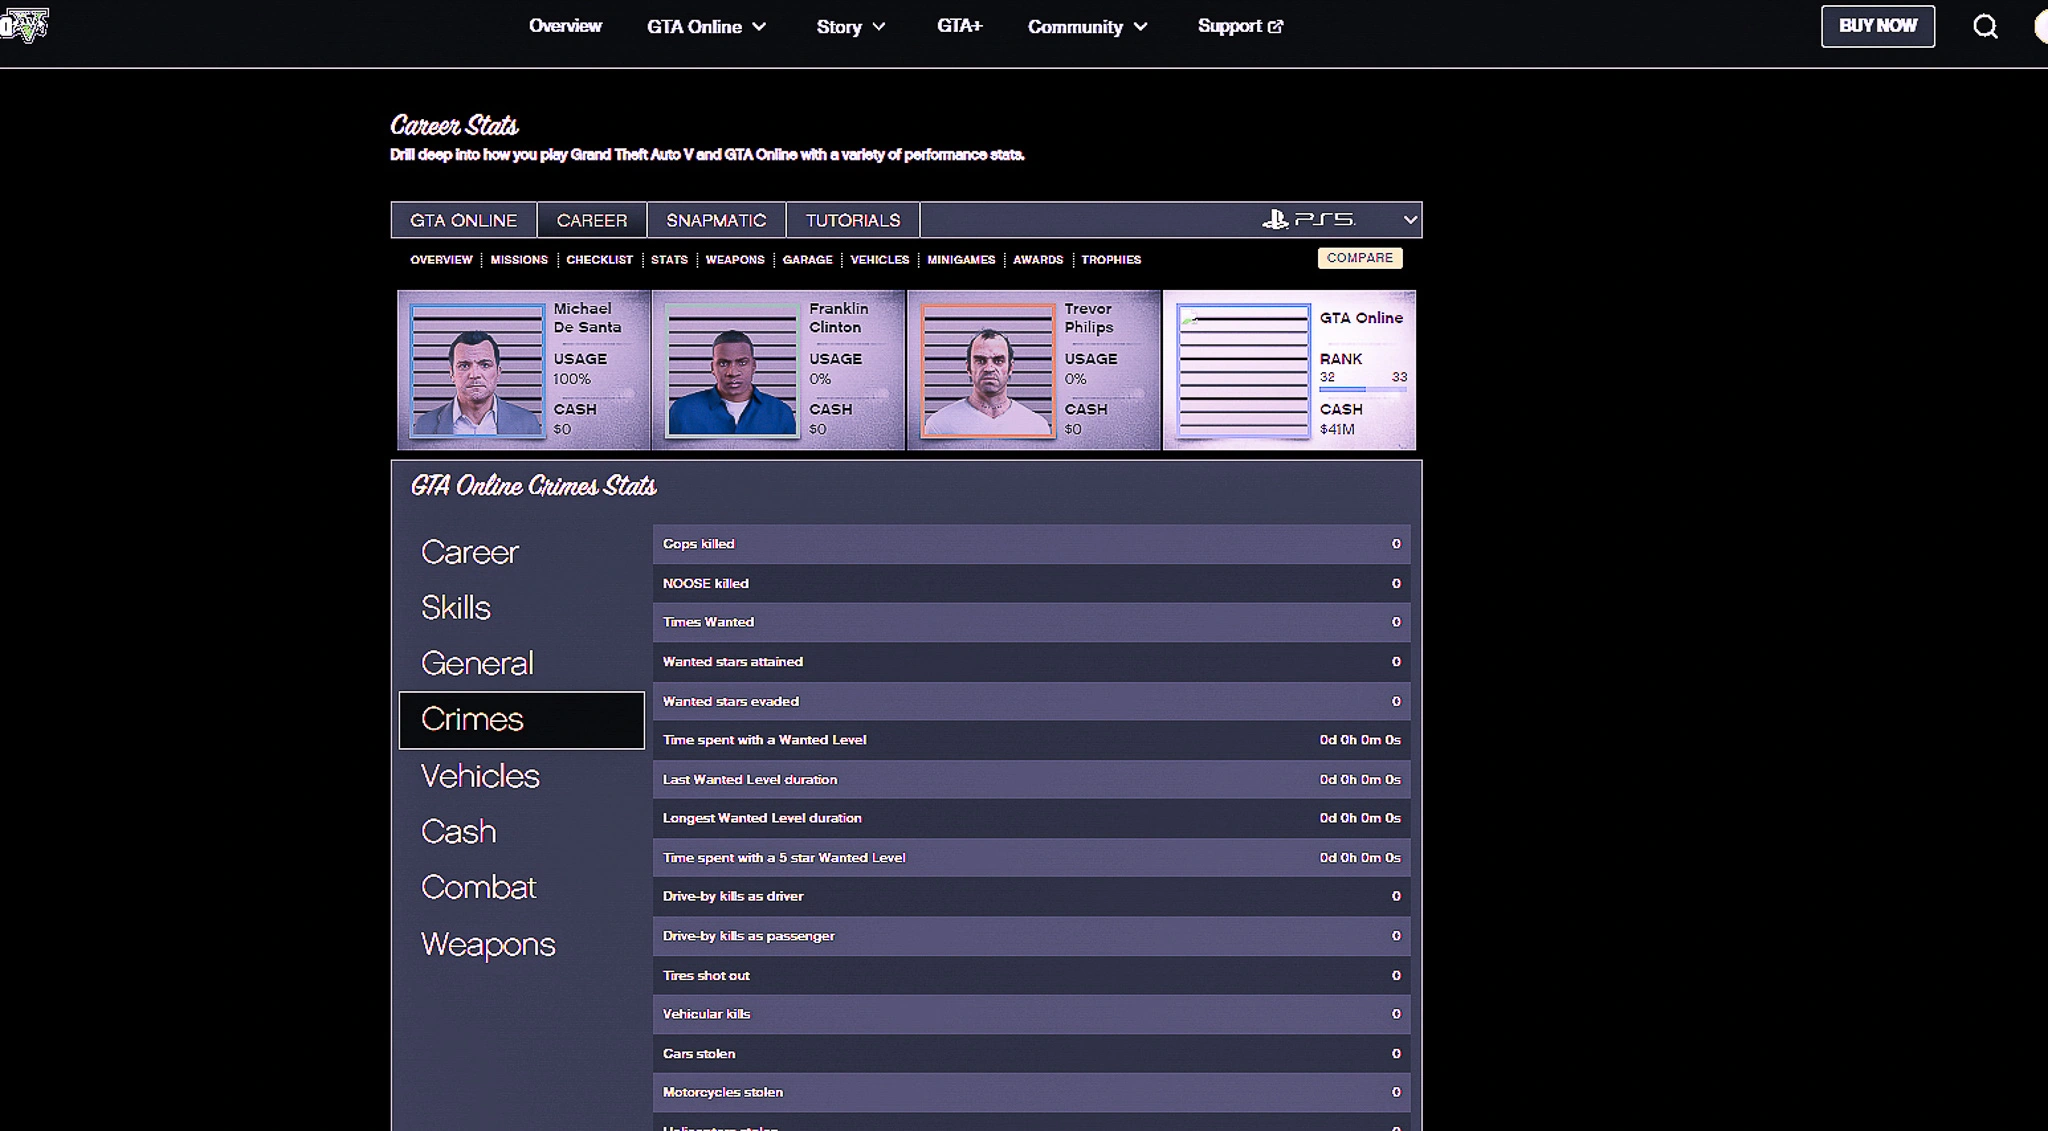Open the OVERVIEW sub-navigation link
This screenshot has height=1131, width=2048.
[441, 259]
